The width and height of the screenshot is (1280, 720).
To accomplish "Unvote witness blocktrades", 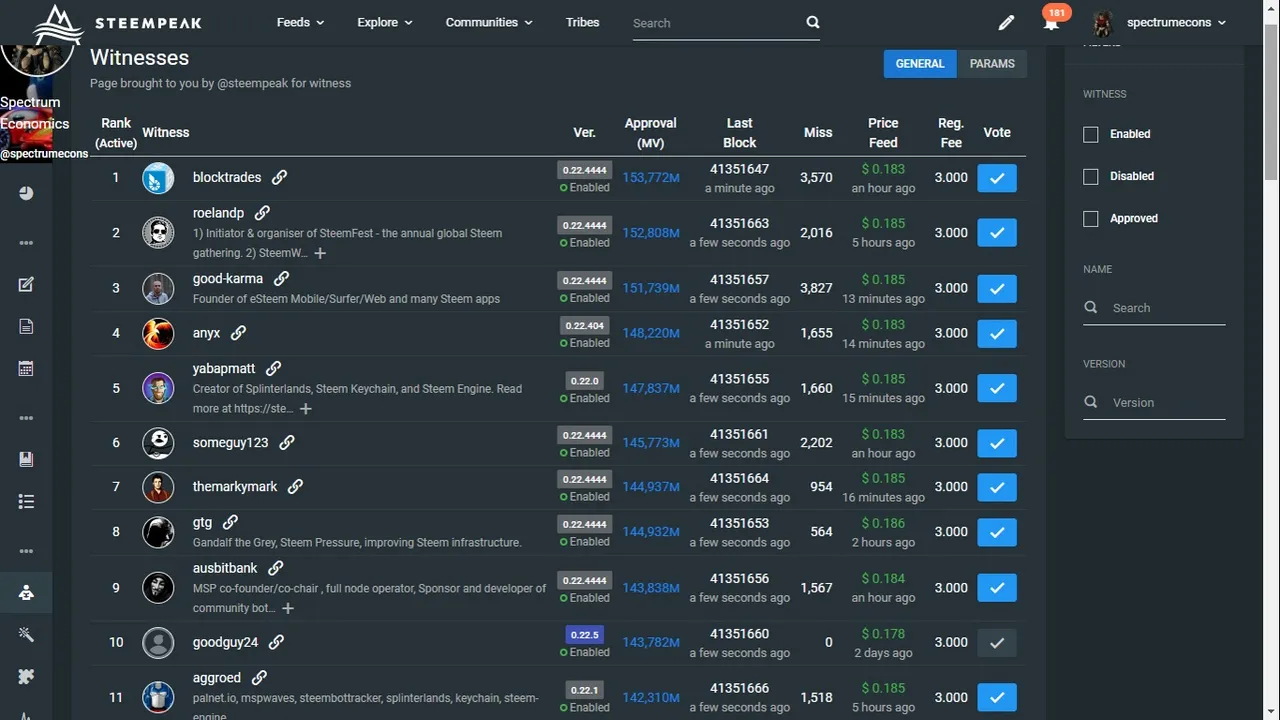I will click(997, 178).
